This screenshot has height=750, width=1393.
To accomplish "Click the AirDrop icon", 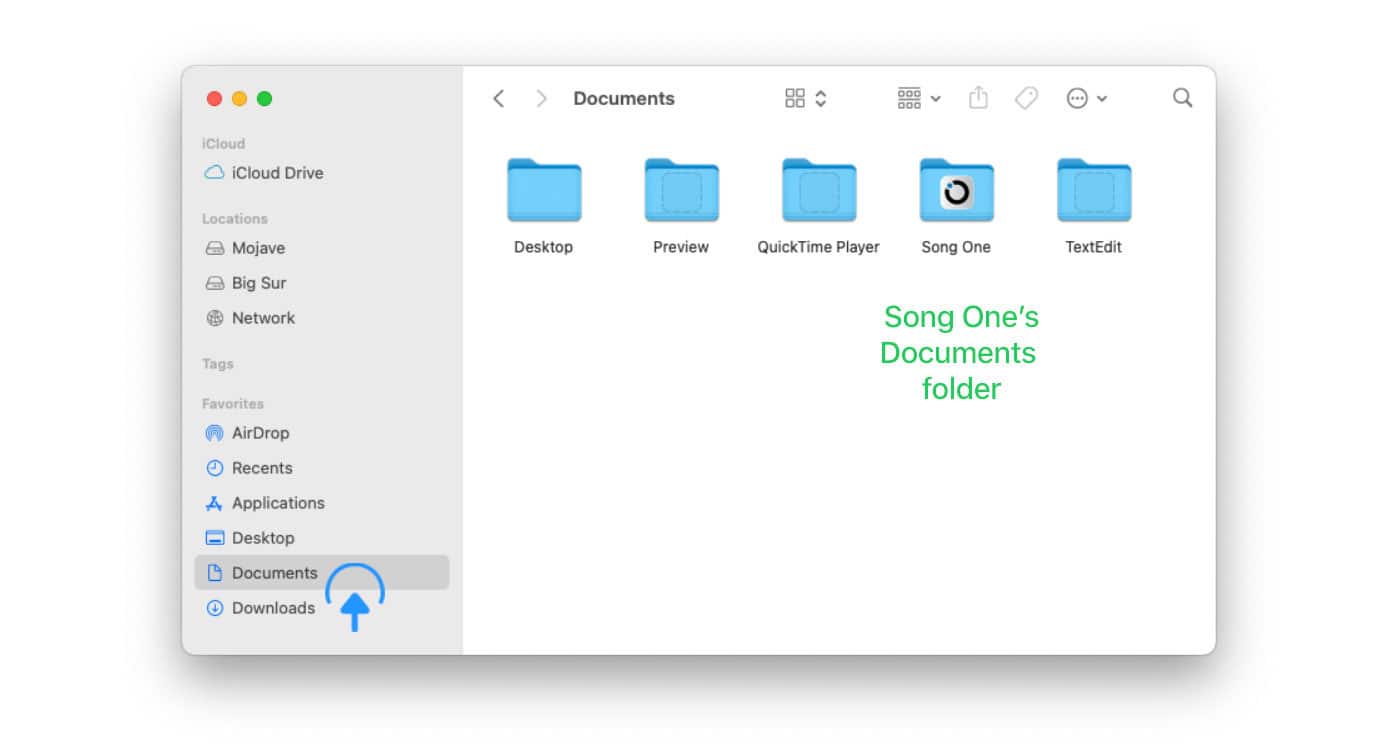I will coord(214,433).
